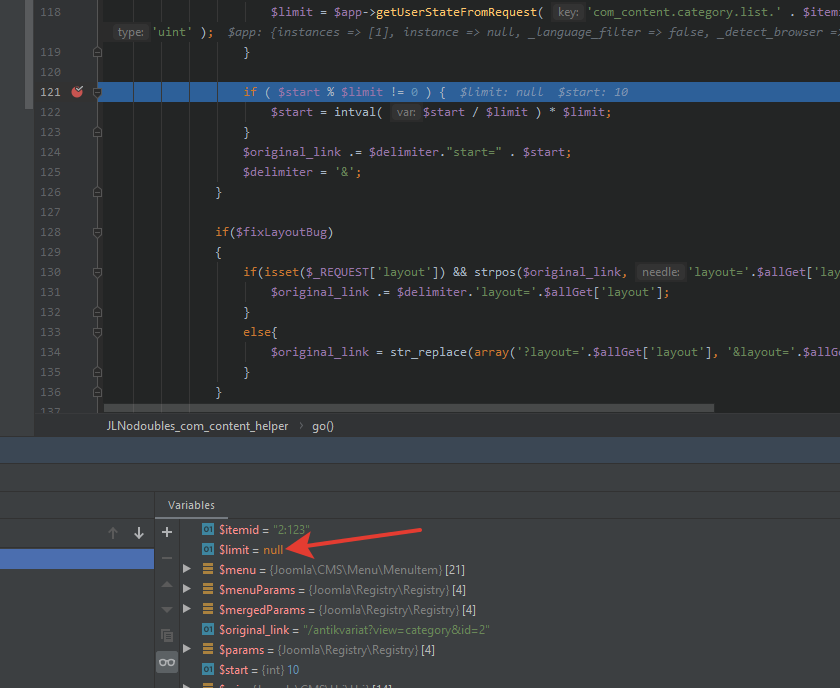Click line number 128 in the gutter
This screenshot has width=840, height=688.
coord(50,232)
